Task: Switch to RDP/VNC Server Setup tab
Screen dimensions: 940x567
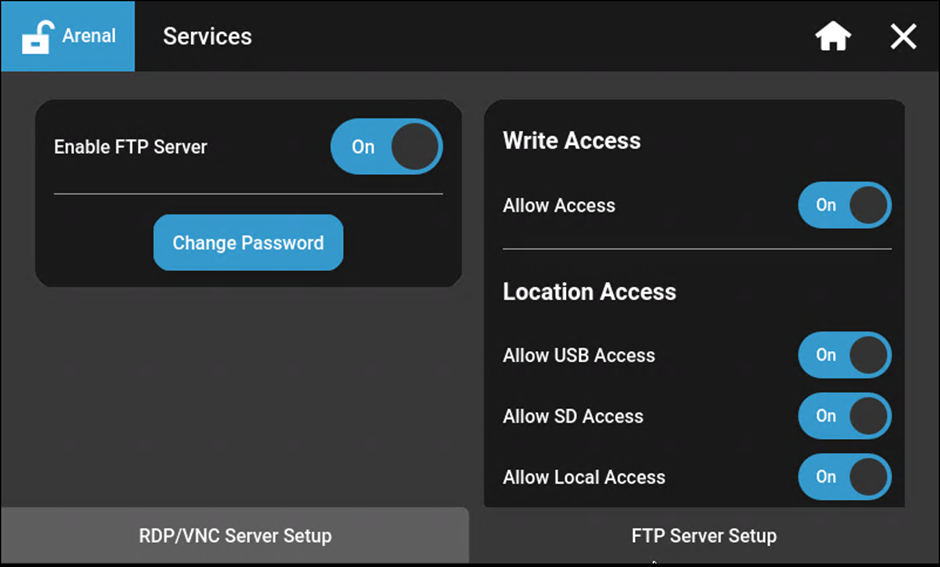Action: [234, 536]
